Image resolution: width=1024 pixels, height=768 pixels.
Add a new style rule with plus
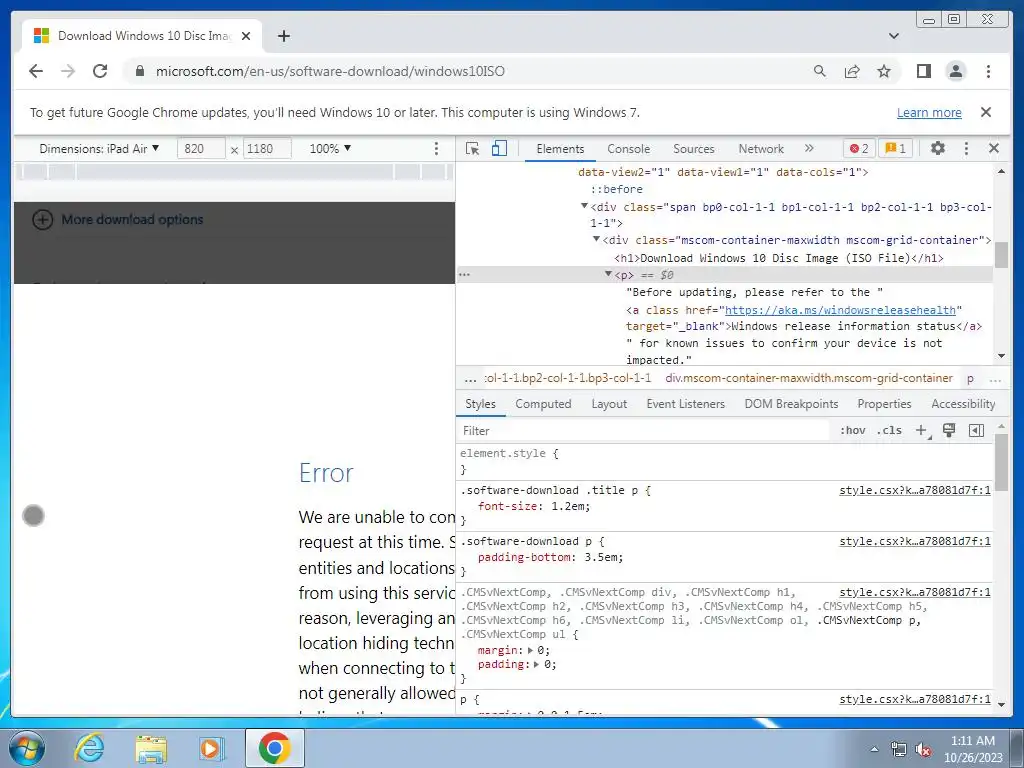tap(921, 430)
